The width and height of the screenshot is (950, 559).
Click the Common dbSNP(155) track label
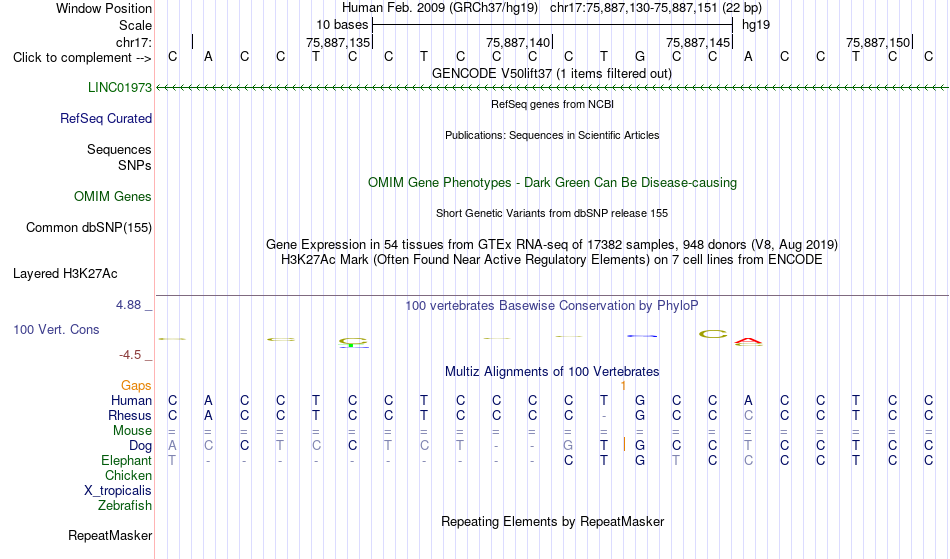(88, 228)
